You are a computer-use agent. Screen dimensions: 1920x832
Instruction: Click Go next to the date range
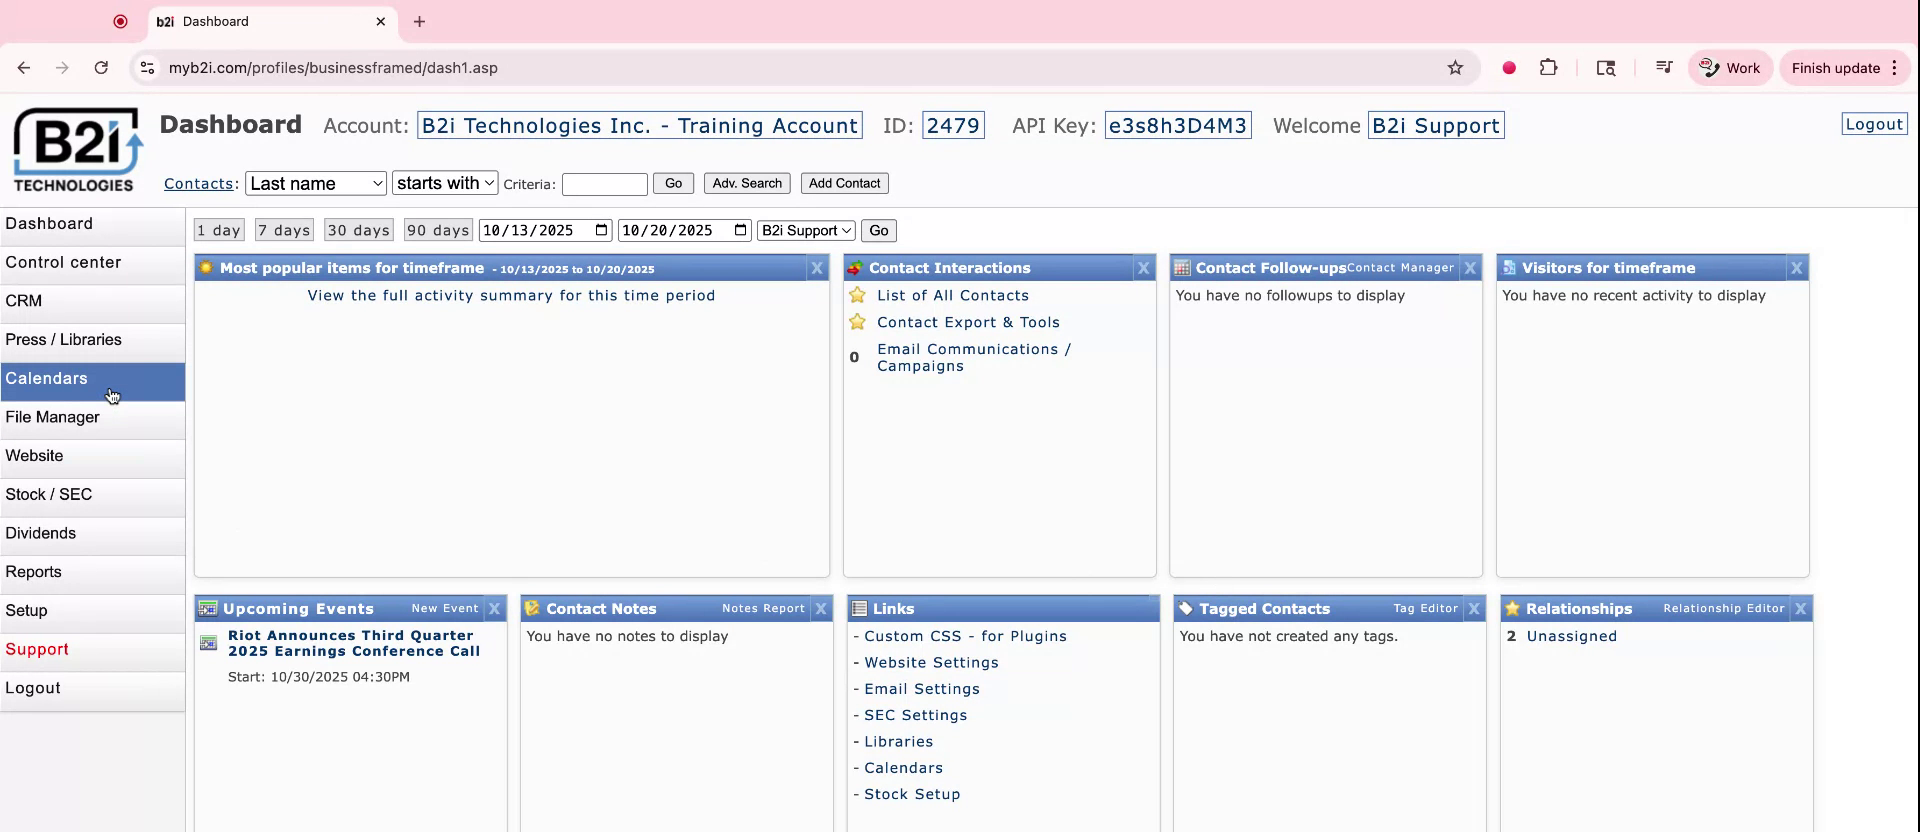(879, 231)
